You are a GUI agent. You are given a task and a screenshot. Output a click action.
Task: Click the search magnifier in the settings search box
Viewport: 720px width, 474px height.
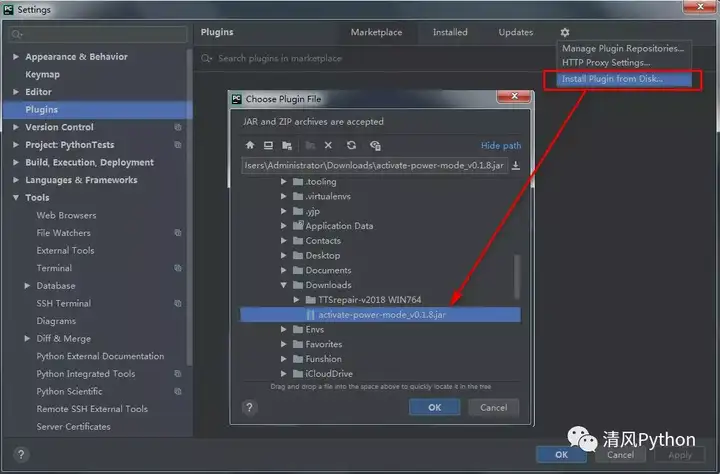(17, 34)
